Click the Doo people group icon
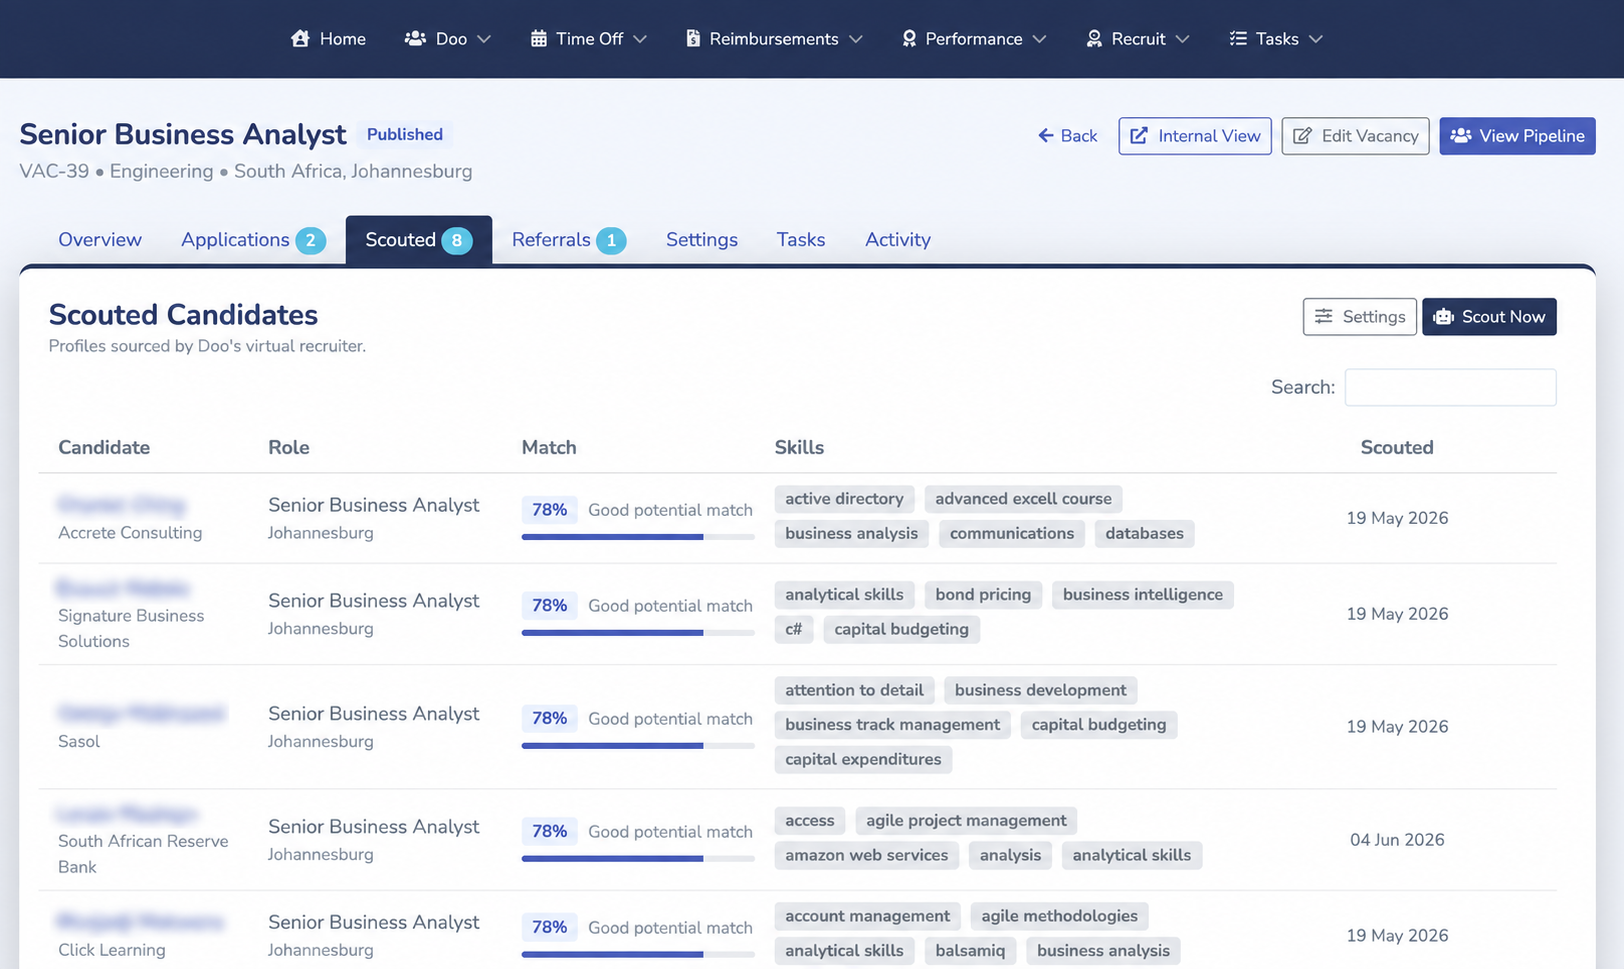Viewport: 1624px width, 969px height. [x=415, y=39]
